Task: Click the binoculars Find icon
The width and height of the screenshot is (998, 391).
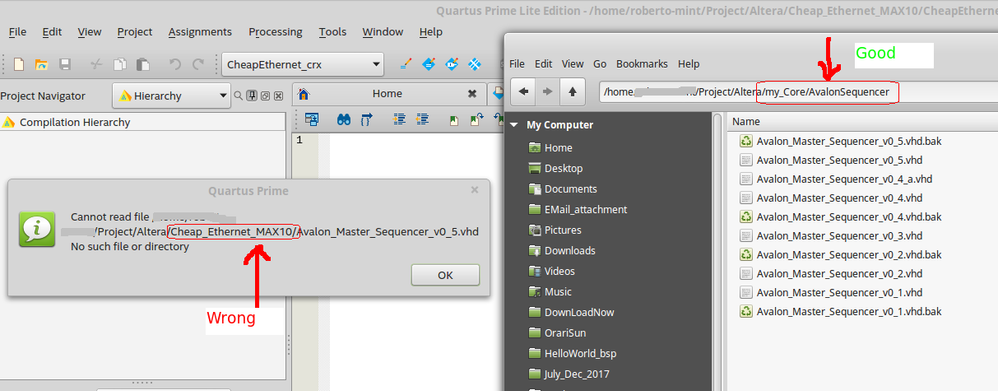Action: click(344, 119)
